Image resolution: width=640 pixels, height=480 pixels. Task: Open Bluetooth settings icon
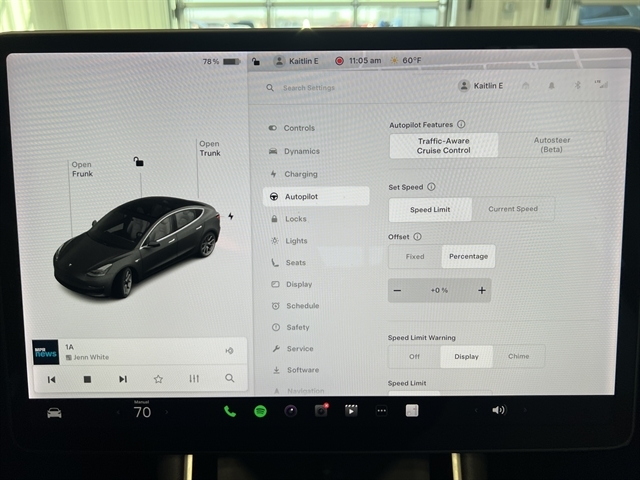tap(577, 85)
